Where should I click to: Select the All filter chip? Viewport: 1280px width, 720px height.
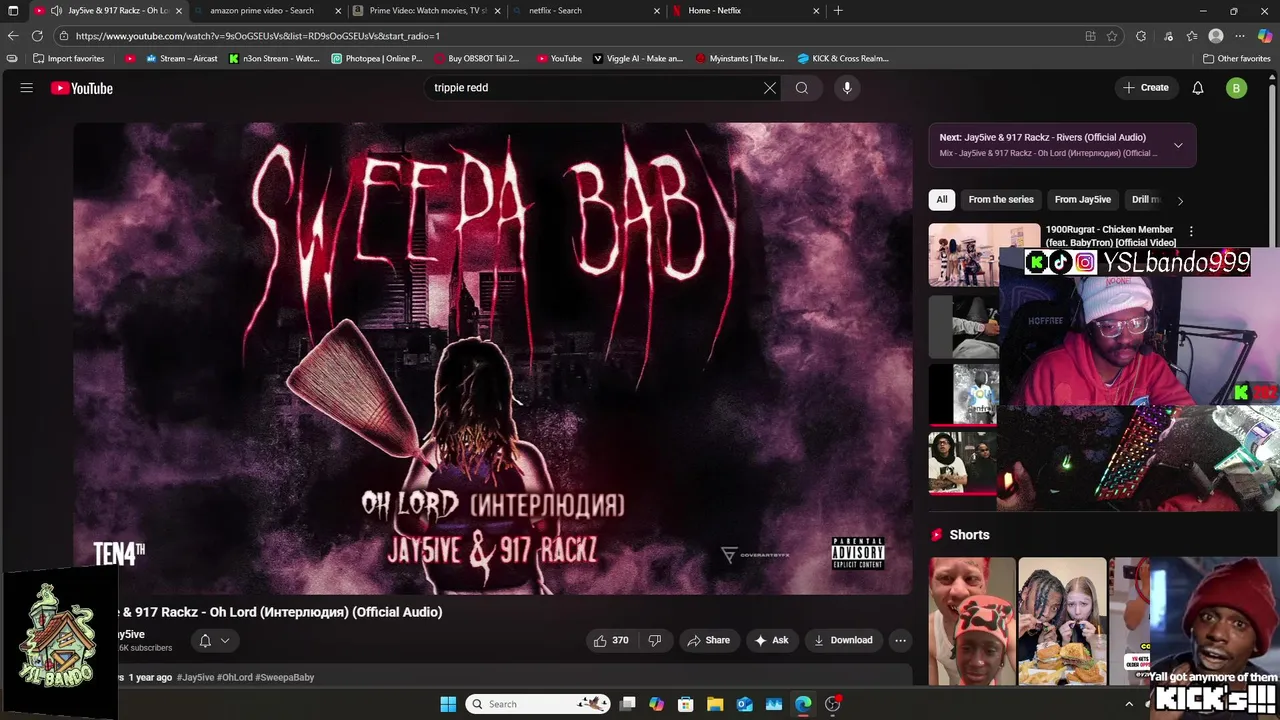(x=941, y=200)
